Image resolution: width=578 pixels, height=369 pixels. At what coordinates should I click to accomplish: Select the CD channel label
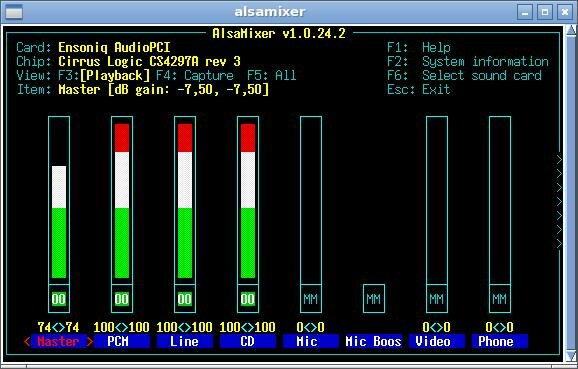click(248, 341)
